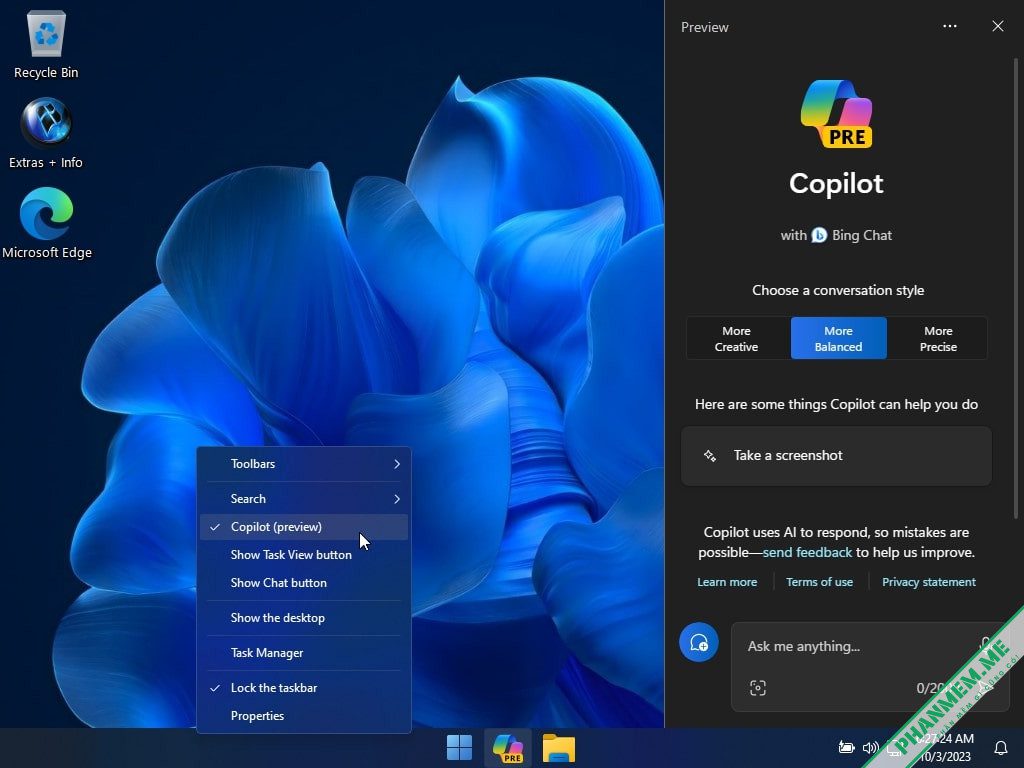Open the notifications bell icon

point(1000,748)
